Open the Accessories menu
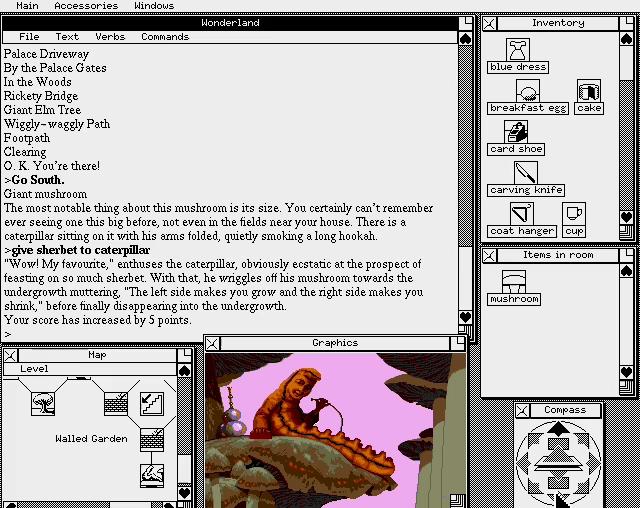This screenshot has height=508, width=640. (x=86, y=6)
